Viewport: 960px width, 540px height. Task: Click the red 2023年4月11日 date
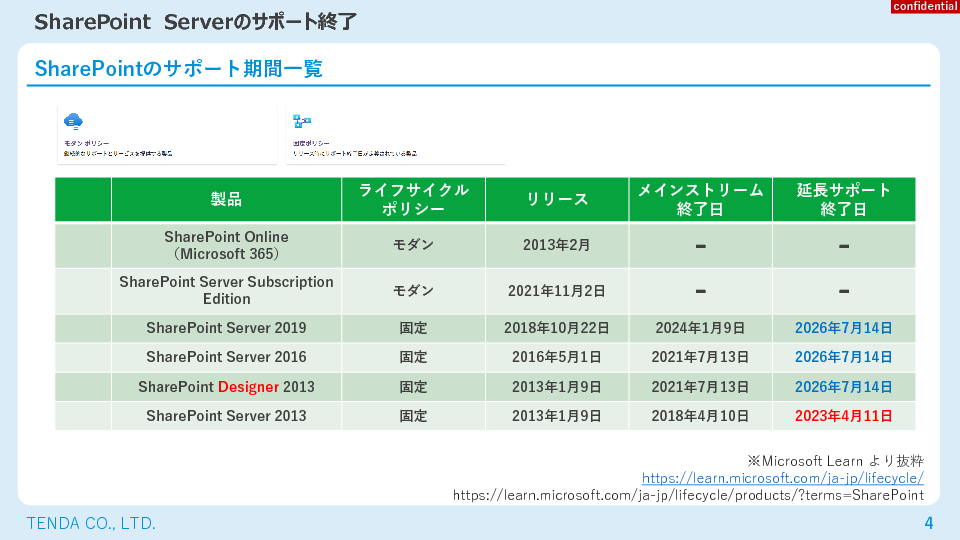[x=843, y=416]
